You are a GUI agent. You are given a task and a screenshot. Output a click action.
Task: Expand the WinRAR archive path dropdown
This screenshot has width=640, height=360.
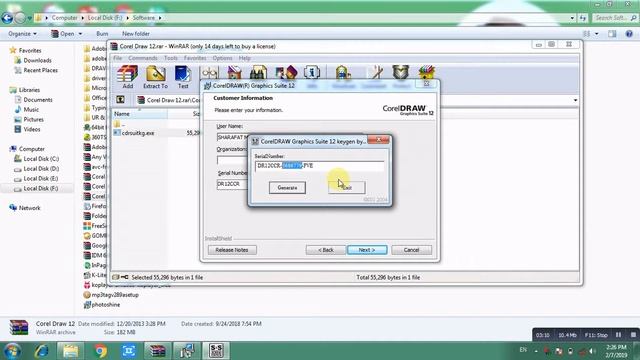point(575,100)
